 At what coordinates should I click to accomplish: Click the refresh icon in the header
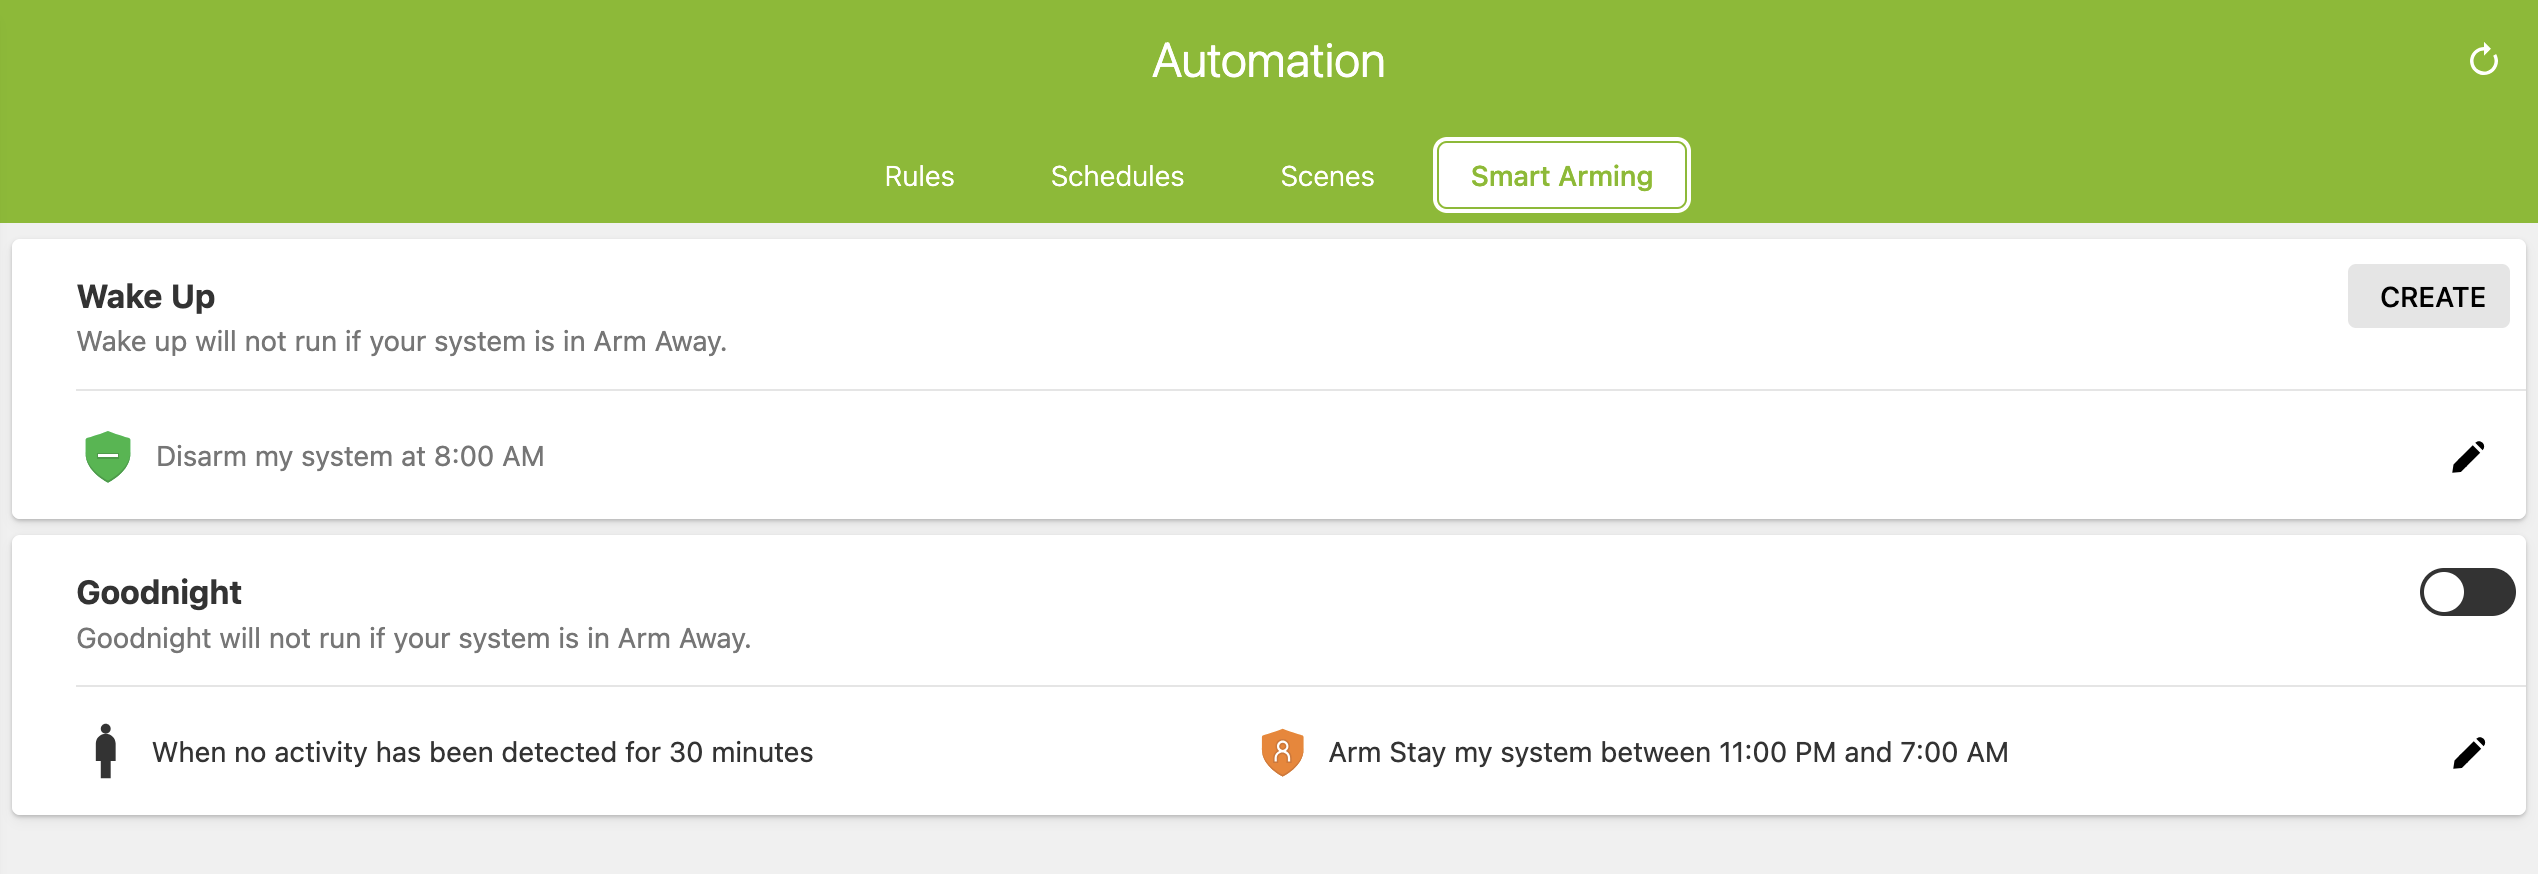pos(2483,61)
